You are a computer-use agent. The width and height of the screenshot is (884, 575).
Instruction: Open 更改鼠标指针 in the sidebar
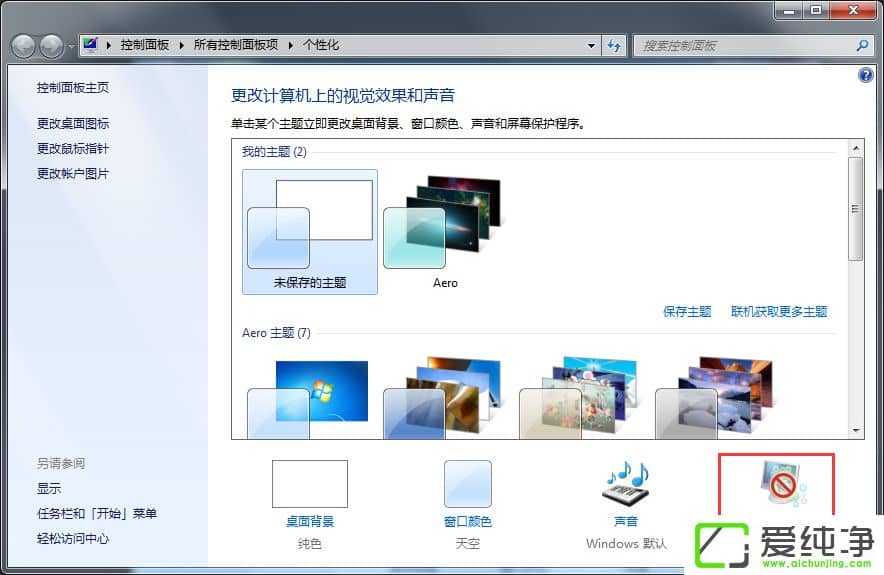(73, 148)
